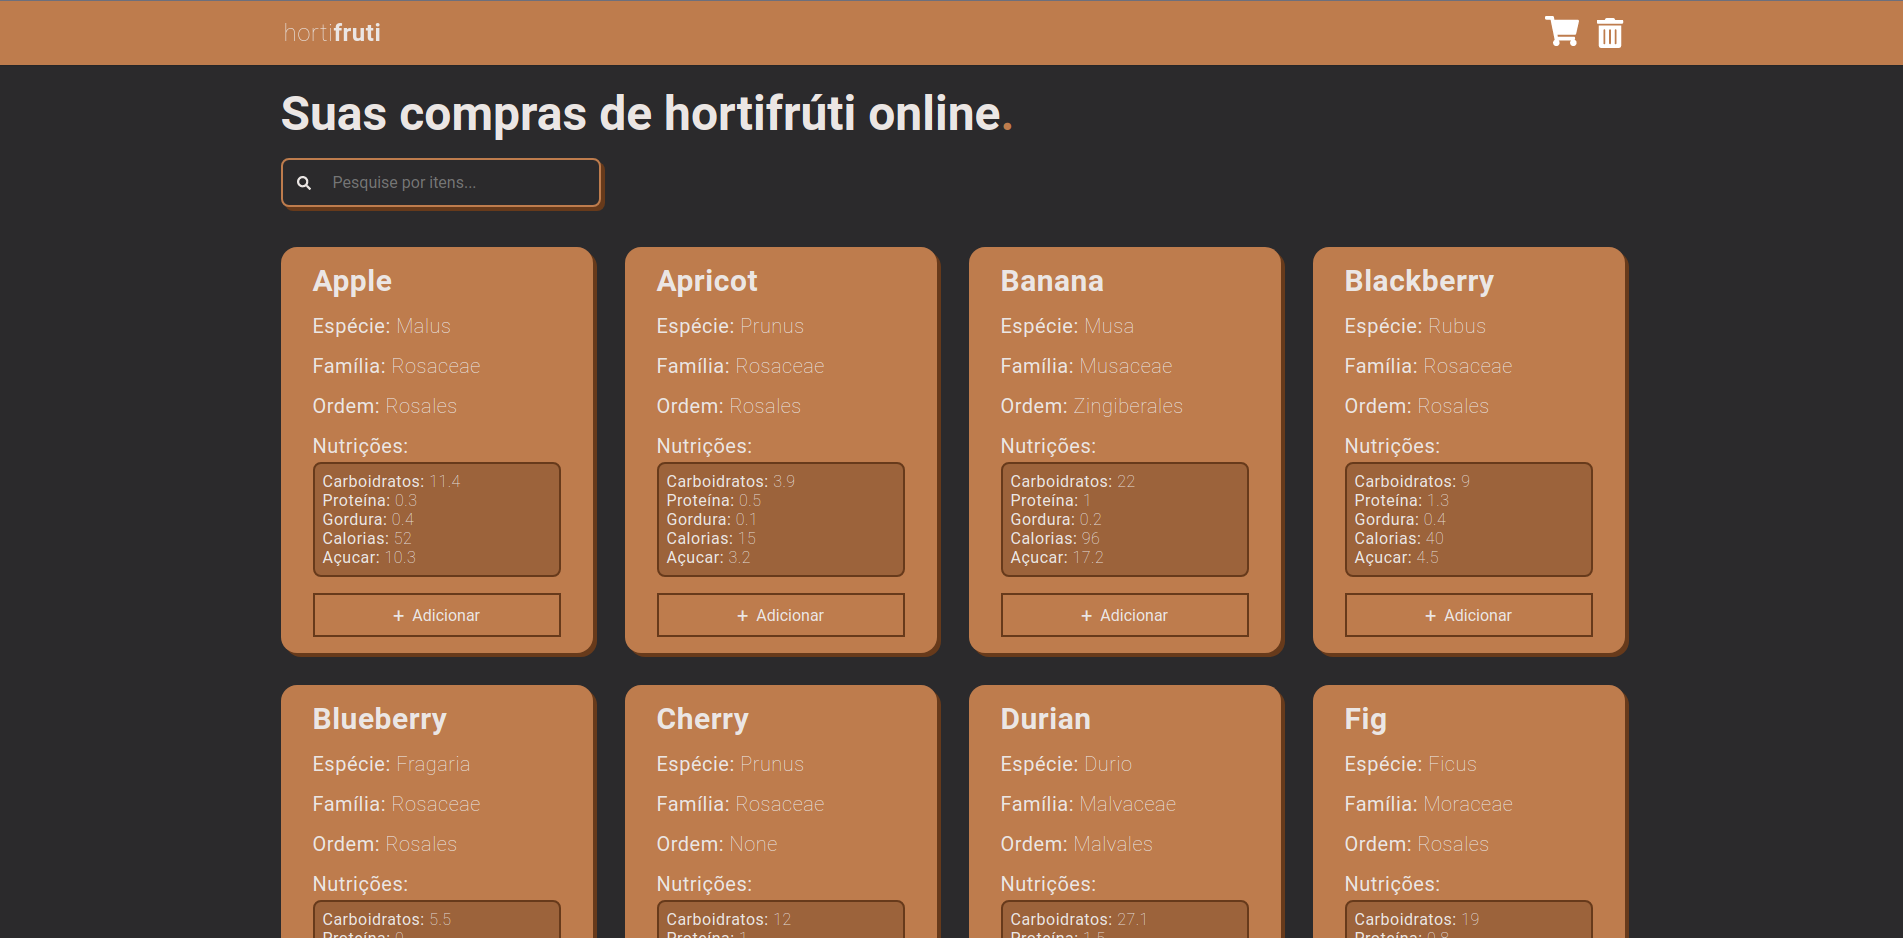The image size is (1903, 938).
Task: Click 'Espécie: Musa' in Banana card
Action: 1067,326
